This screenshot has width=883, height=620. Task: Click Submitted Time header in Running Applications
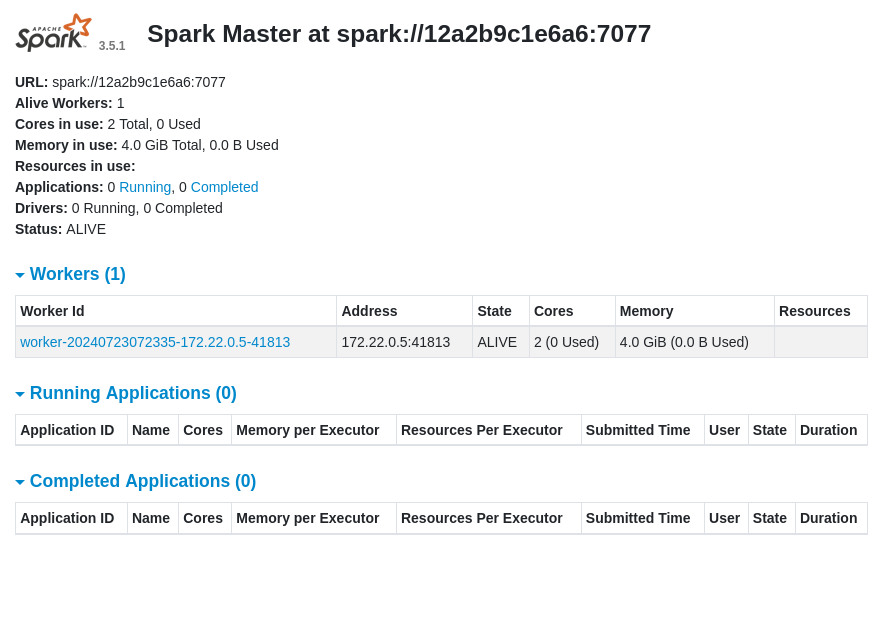(x=638, y=430)
